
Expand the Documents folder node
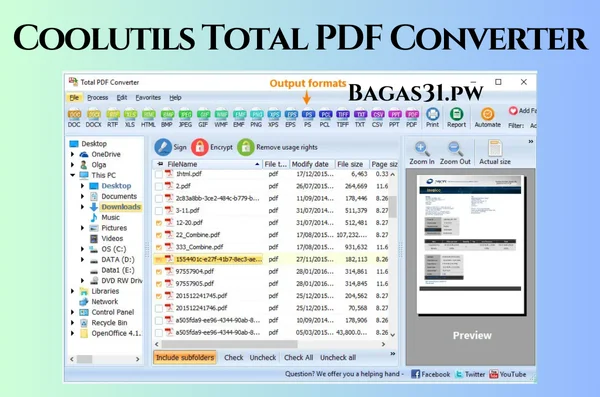(x=82, y=196)
